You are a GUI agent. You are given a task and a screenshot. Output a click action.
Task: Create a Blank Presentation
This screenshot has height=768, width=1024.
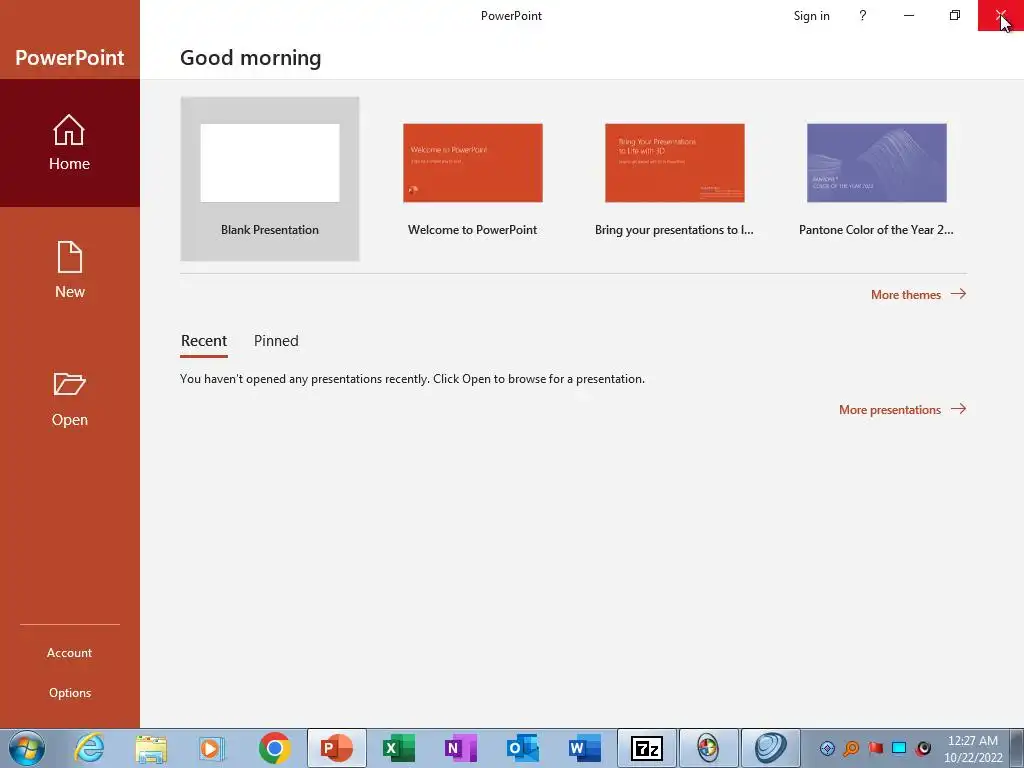coord(270,179)
